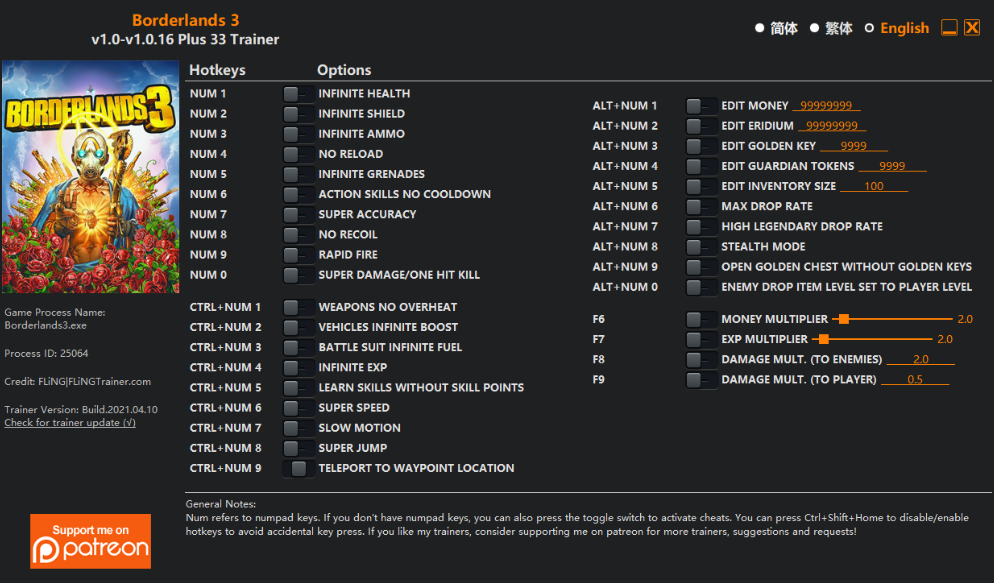Toggle Slow Motion switch
Image resolution: width=994 pixels, height=583 pixels.
[x=298, y=428]
